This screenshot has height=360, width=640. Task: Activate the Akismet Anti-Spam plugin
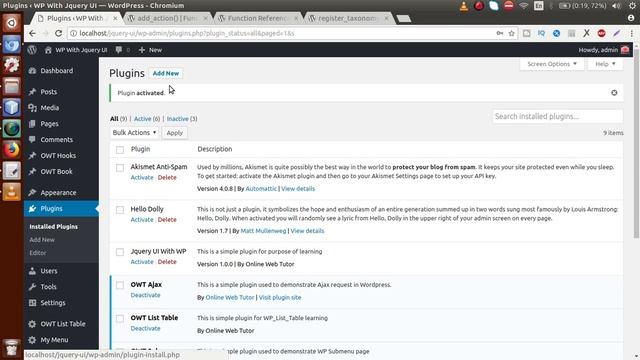142,178
